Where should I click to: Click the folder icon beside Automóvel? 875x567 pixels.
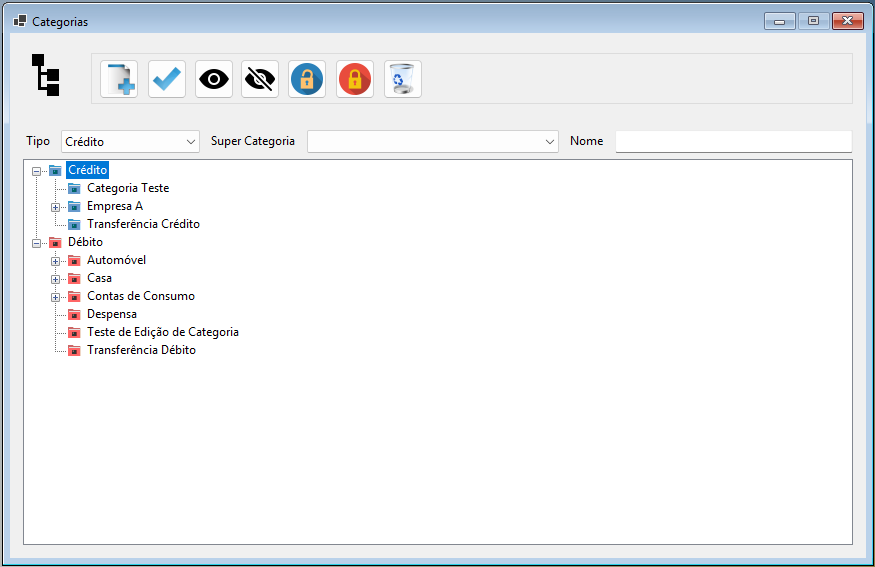[74, 261]
